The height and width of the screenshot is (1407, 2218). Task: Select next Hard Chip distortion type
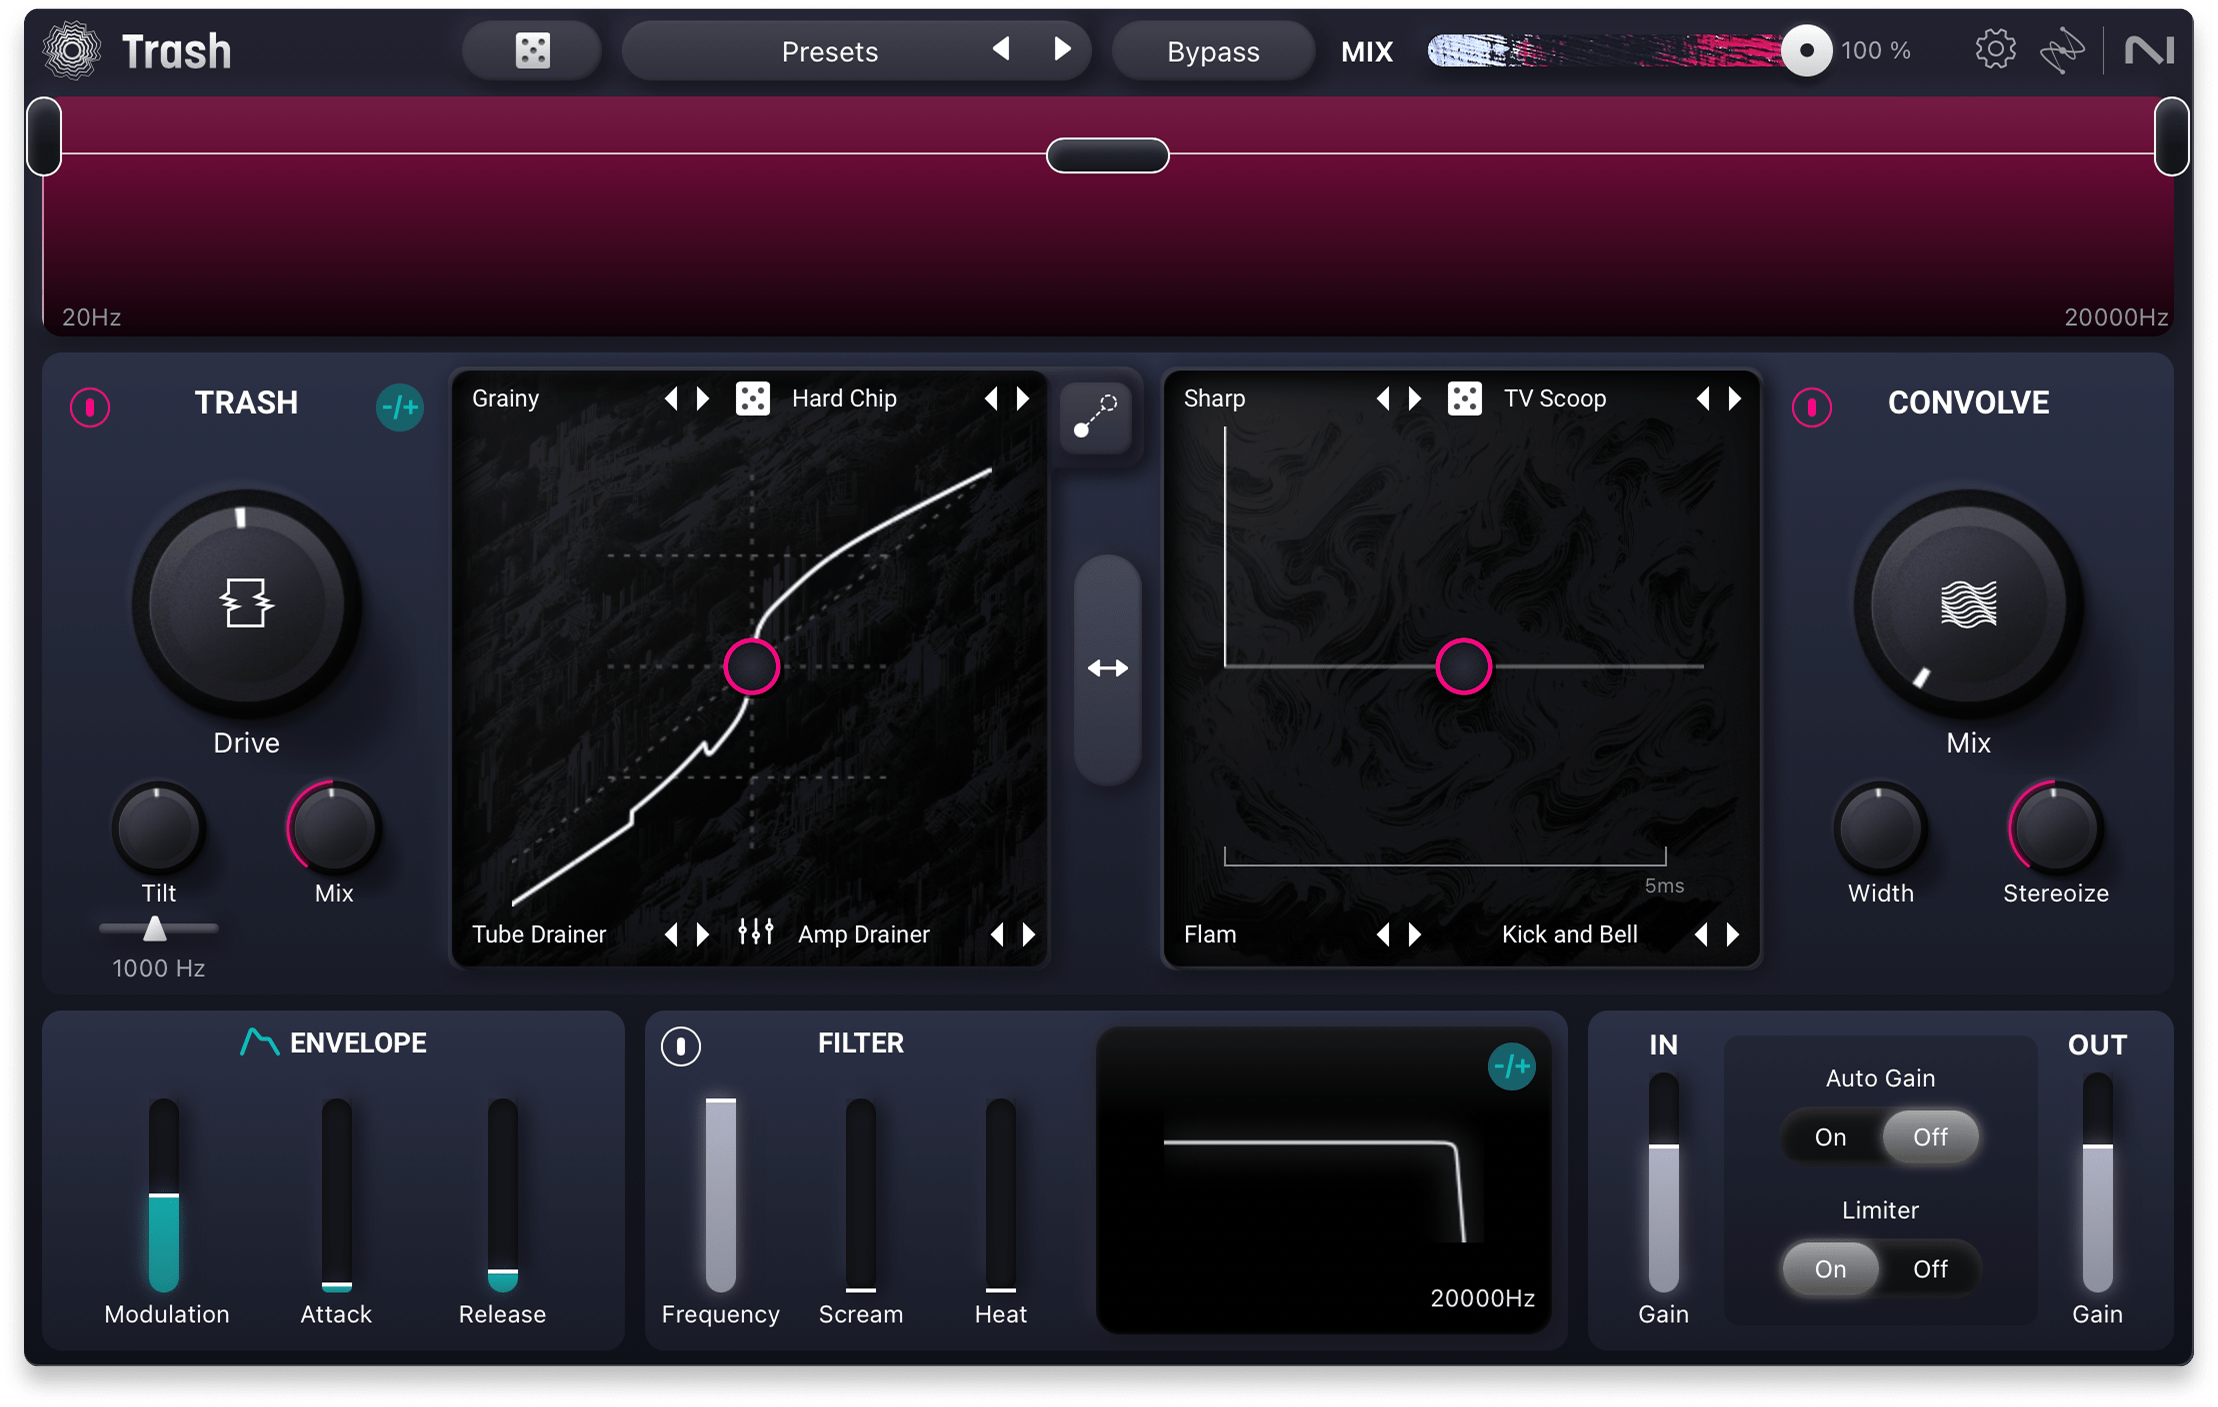1023,399
